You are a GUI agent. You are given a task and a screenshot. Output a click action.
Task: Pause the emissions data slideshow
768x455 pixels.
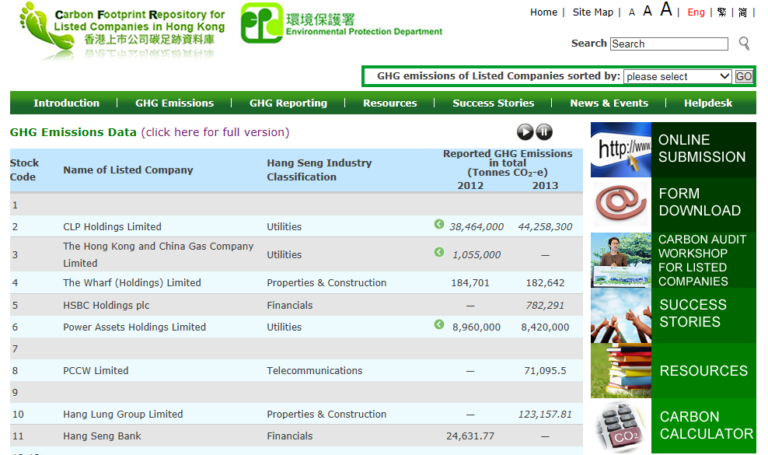[x=544, y=132]
